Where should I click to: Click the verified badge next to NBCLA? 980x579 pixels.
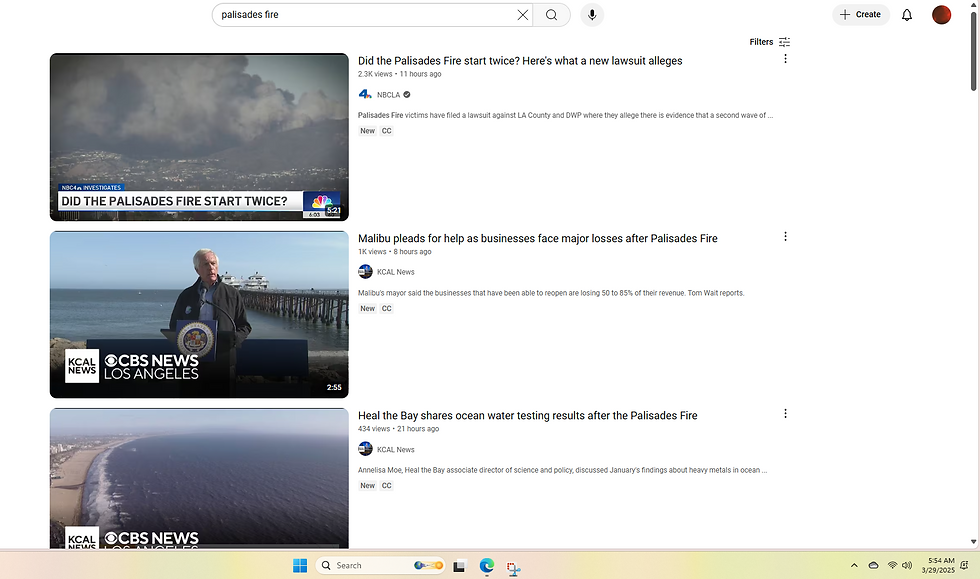407,95
